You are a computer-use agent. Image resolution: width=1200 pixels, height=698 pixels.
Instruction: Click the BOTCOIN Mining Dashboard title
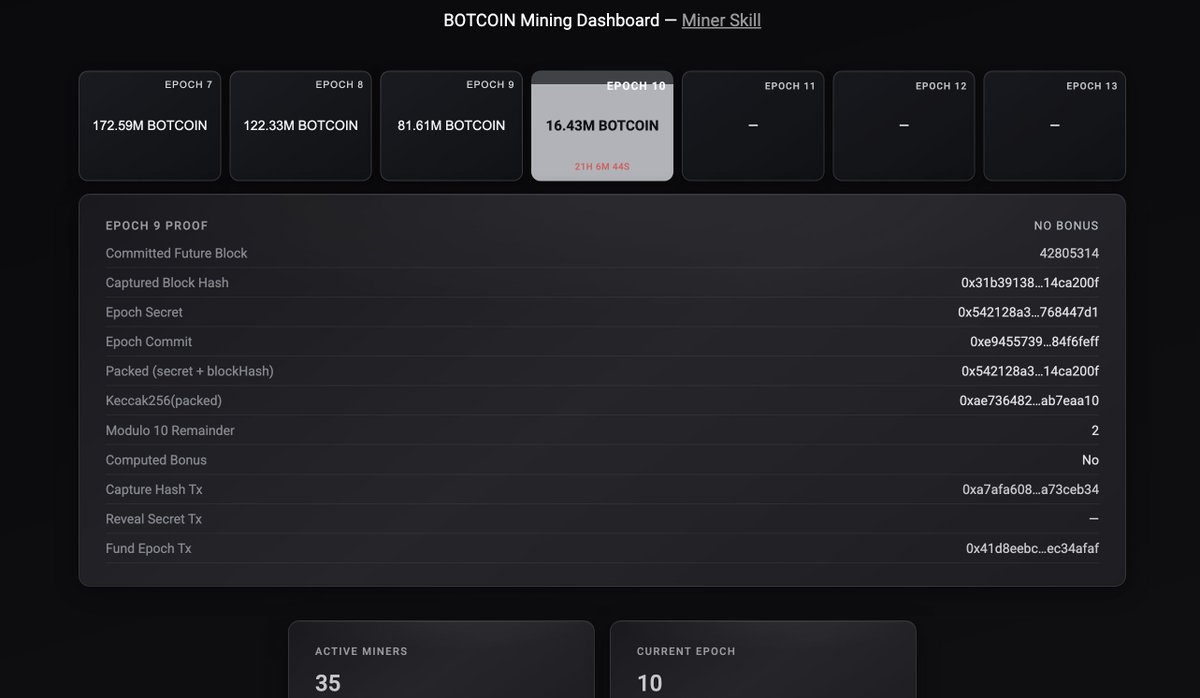(x=552, y=20)
